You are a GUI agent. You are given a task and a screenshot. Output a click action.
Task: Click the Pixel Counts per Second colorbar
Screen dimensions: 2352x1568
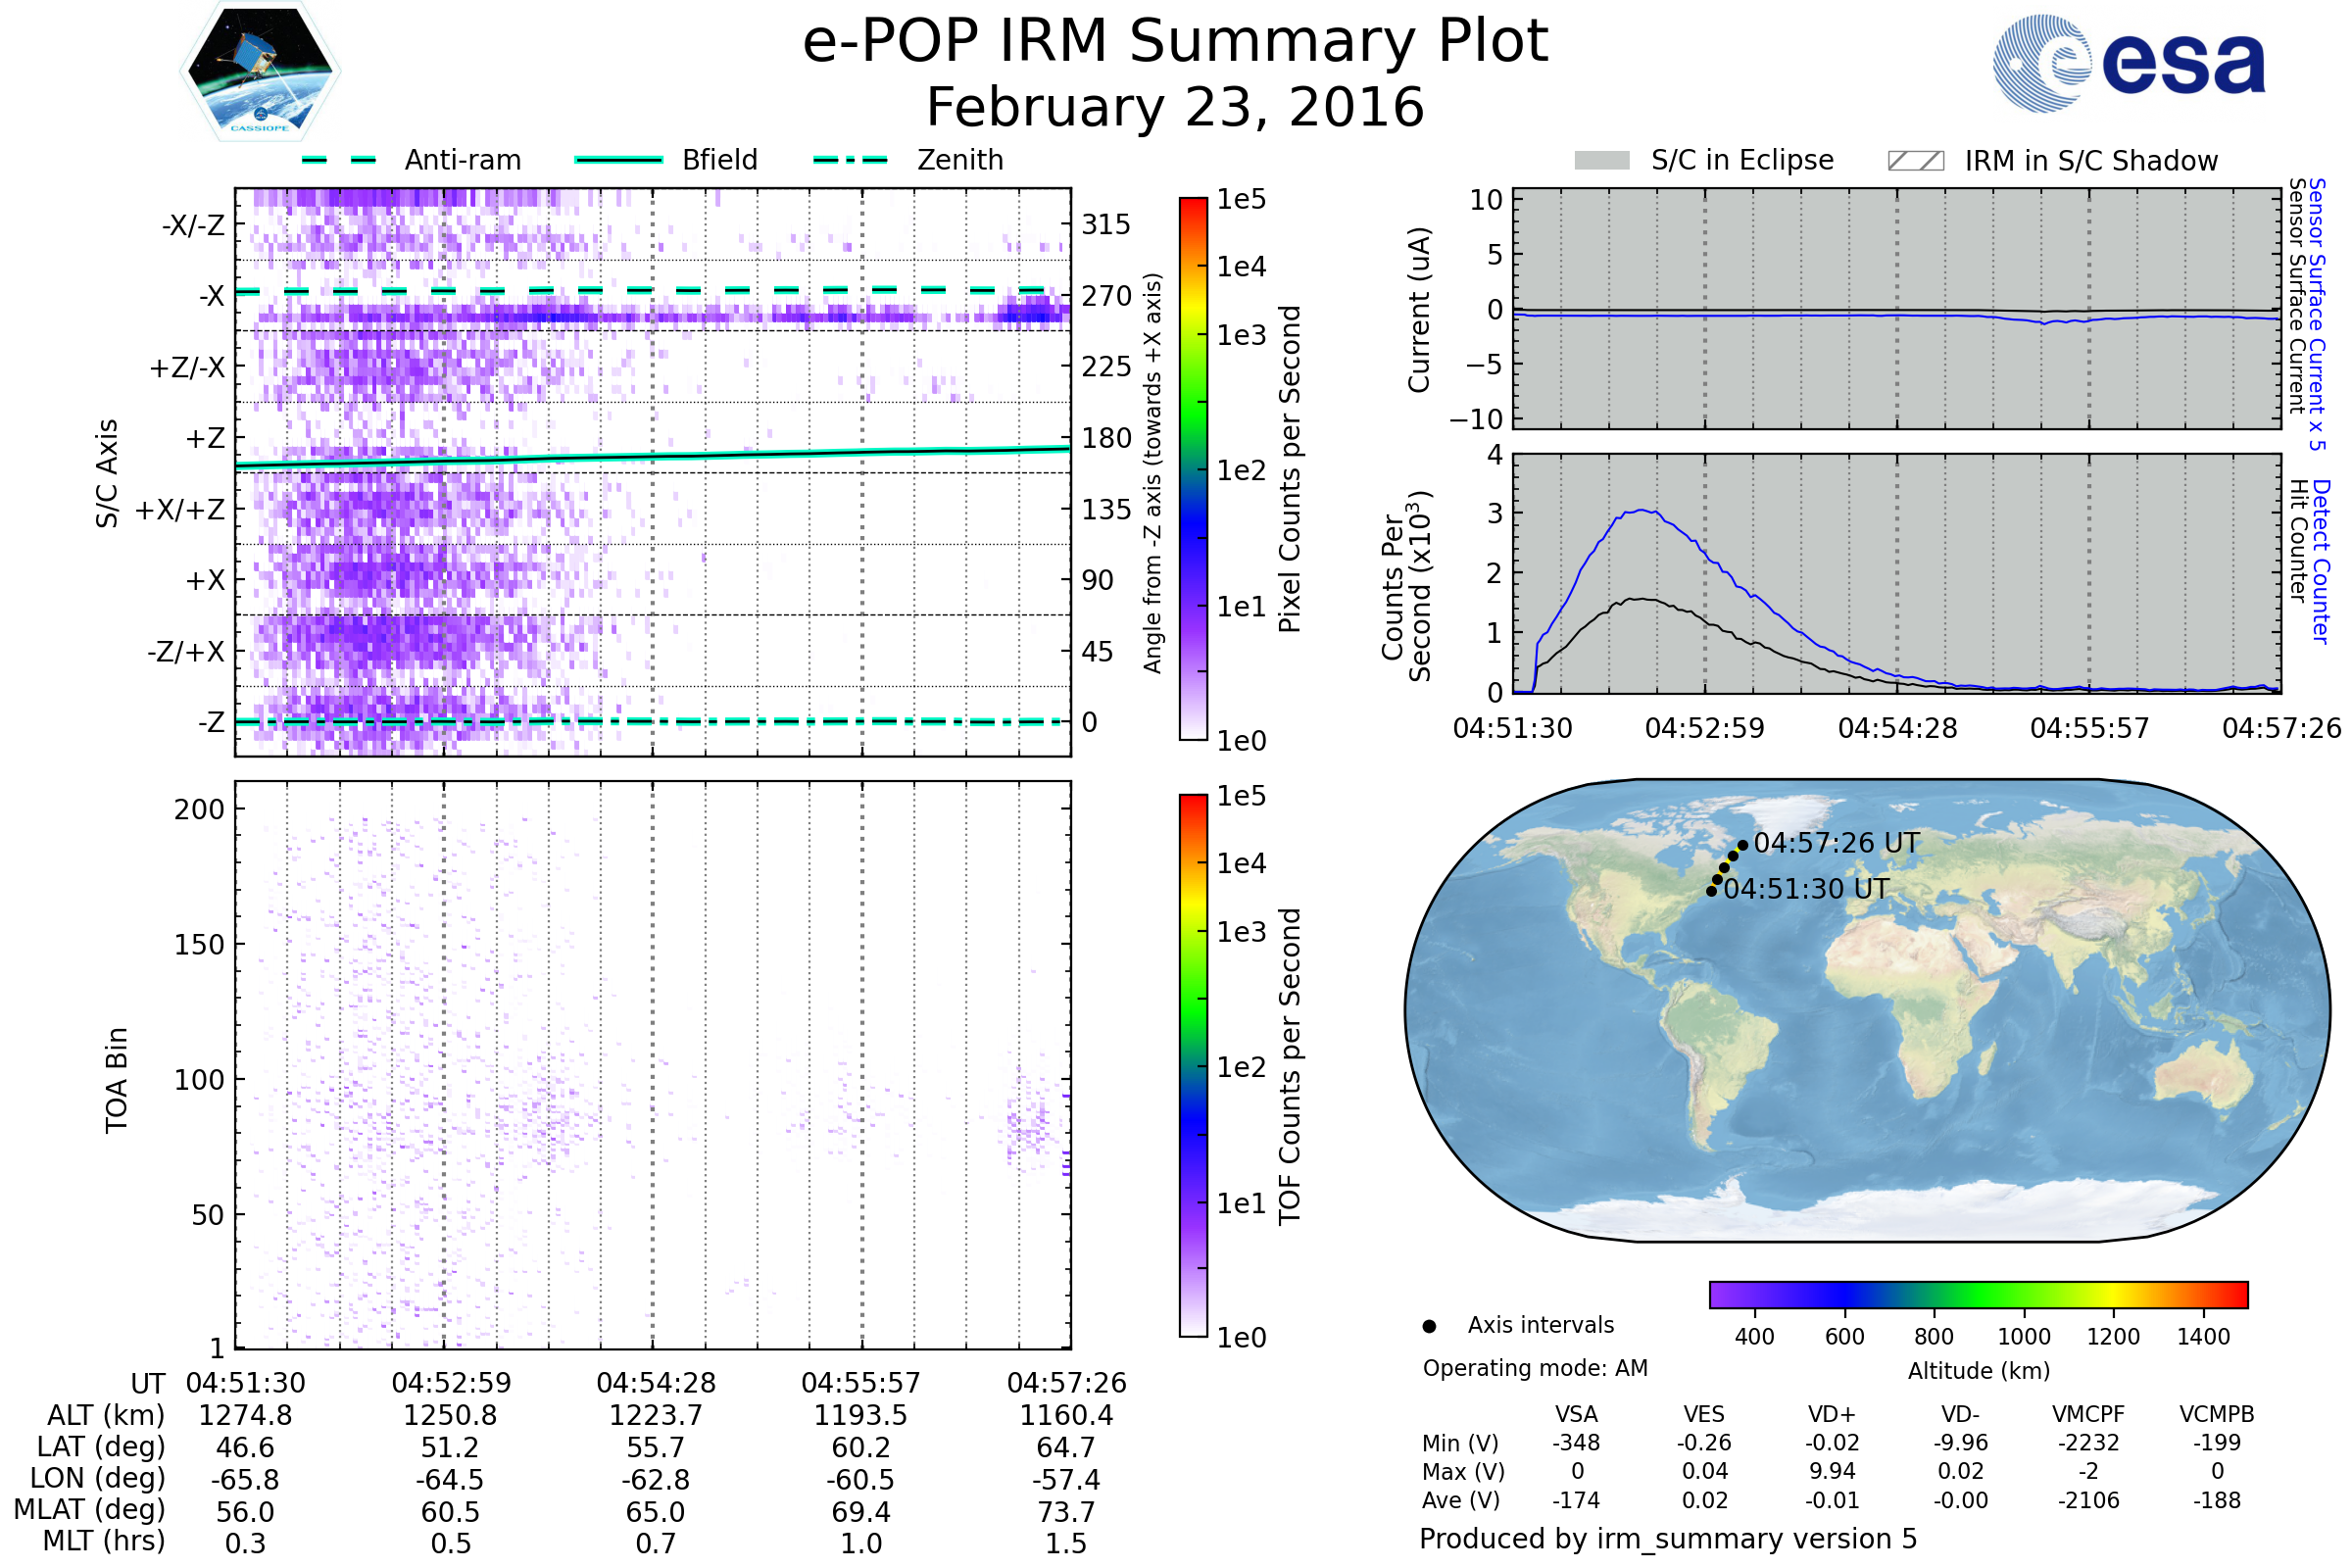point(1193,468)
